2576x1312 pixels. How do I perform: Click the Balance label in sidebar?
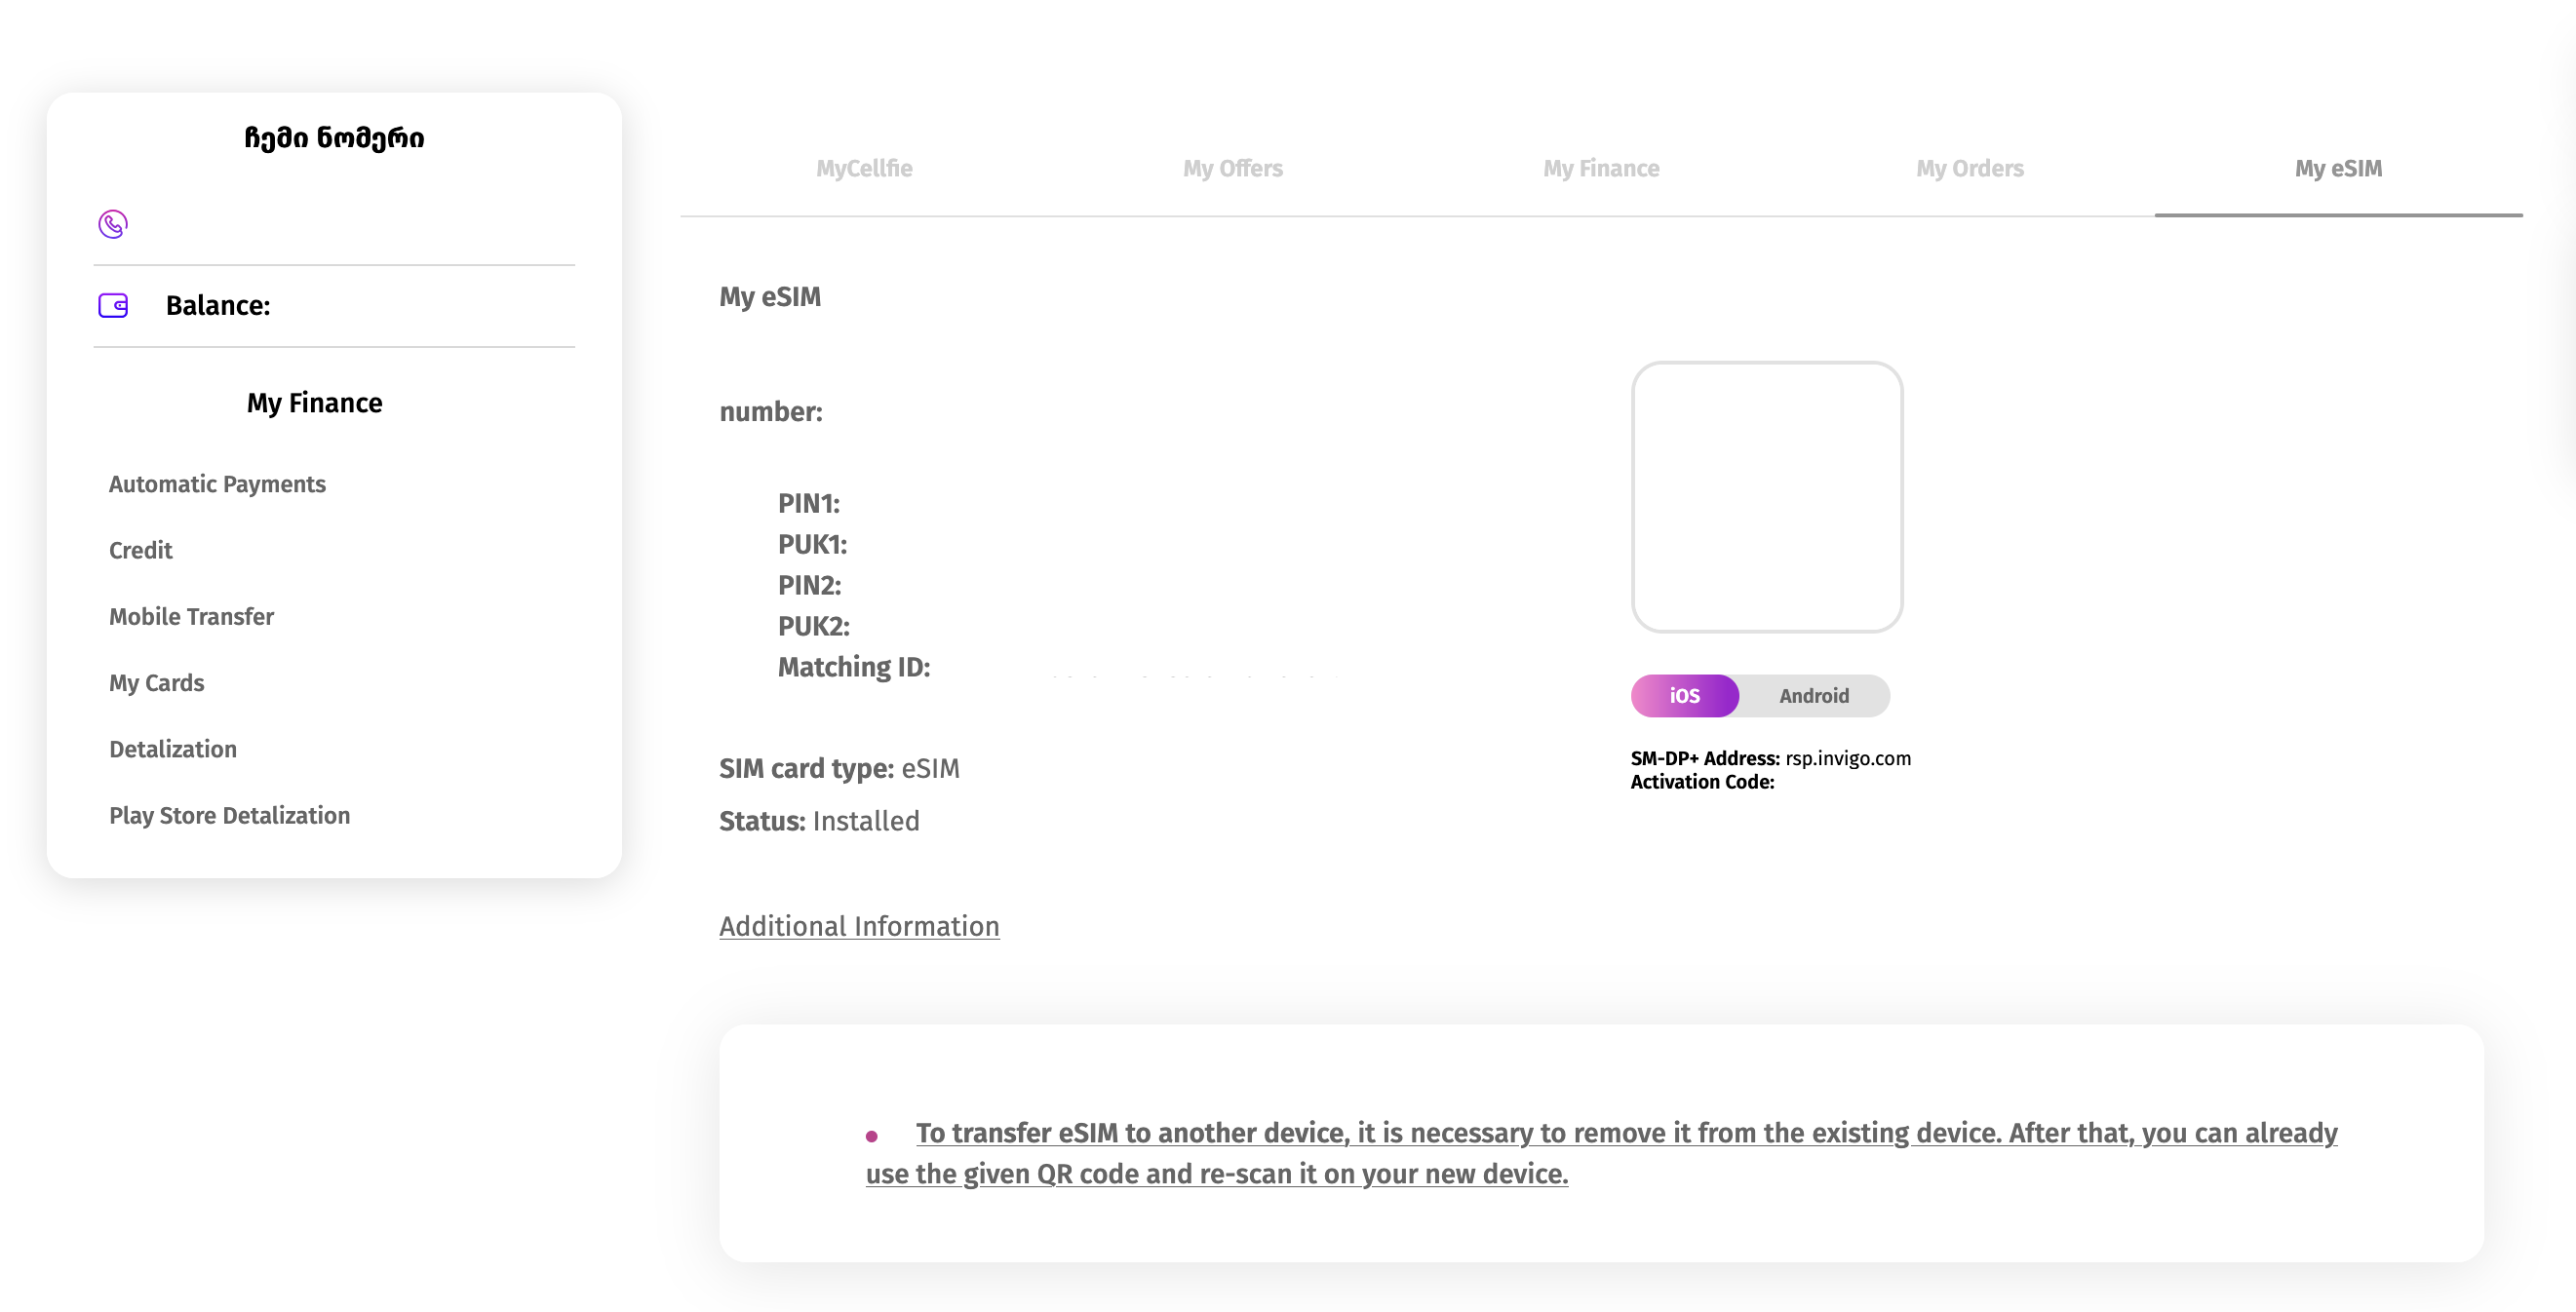218,305
